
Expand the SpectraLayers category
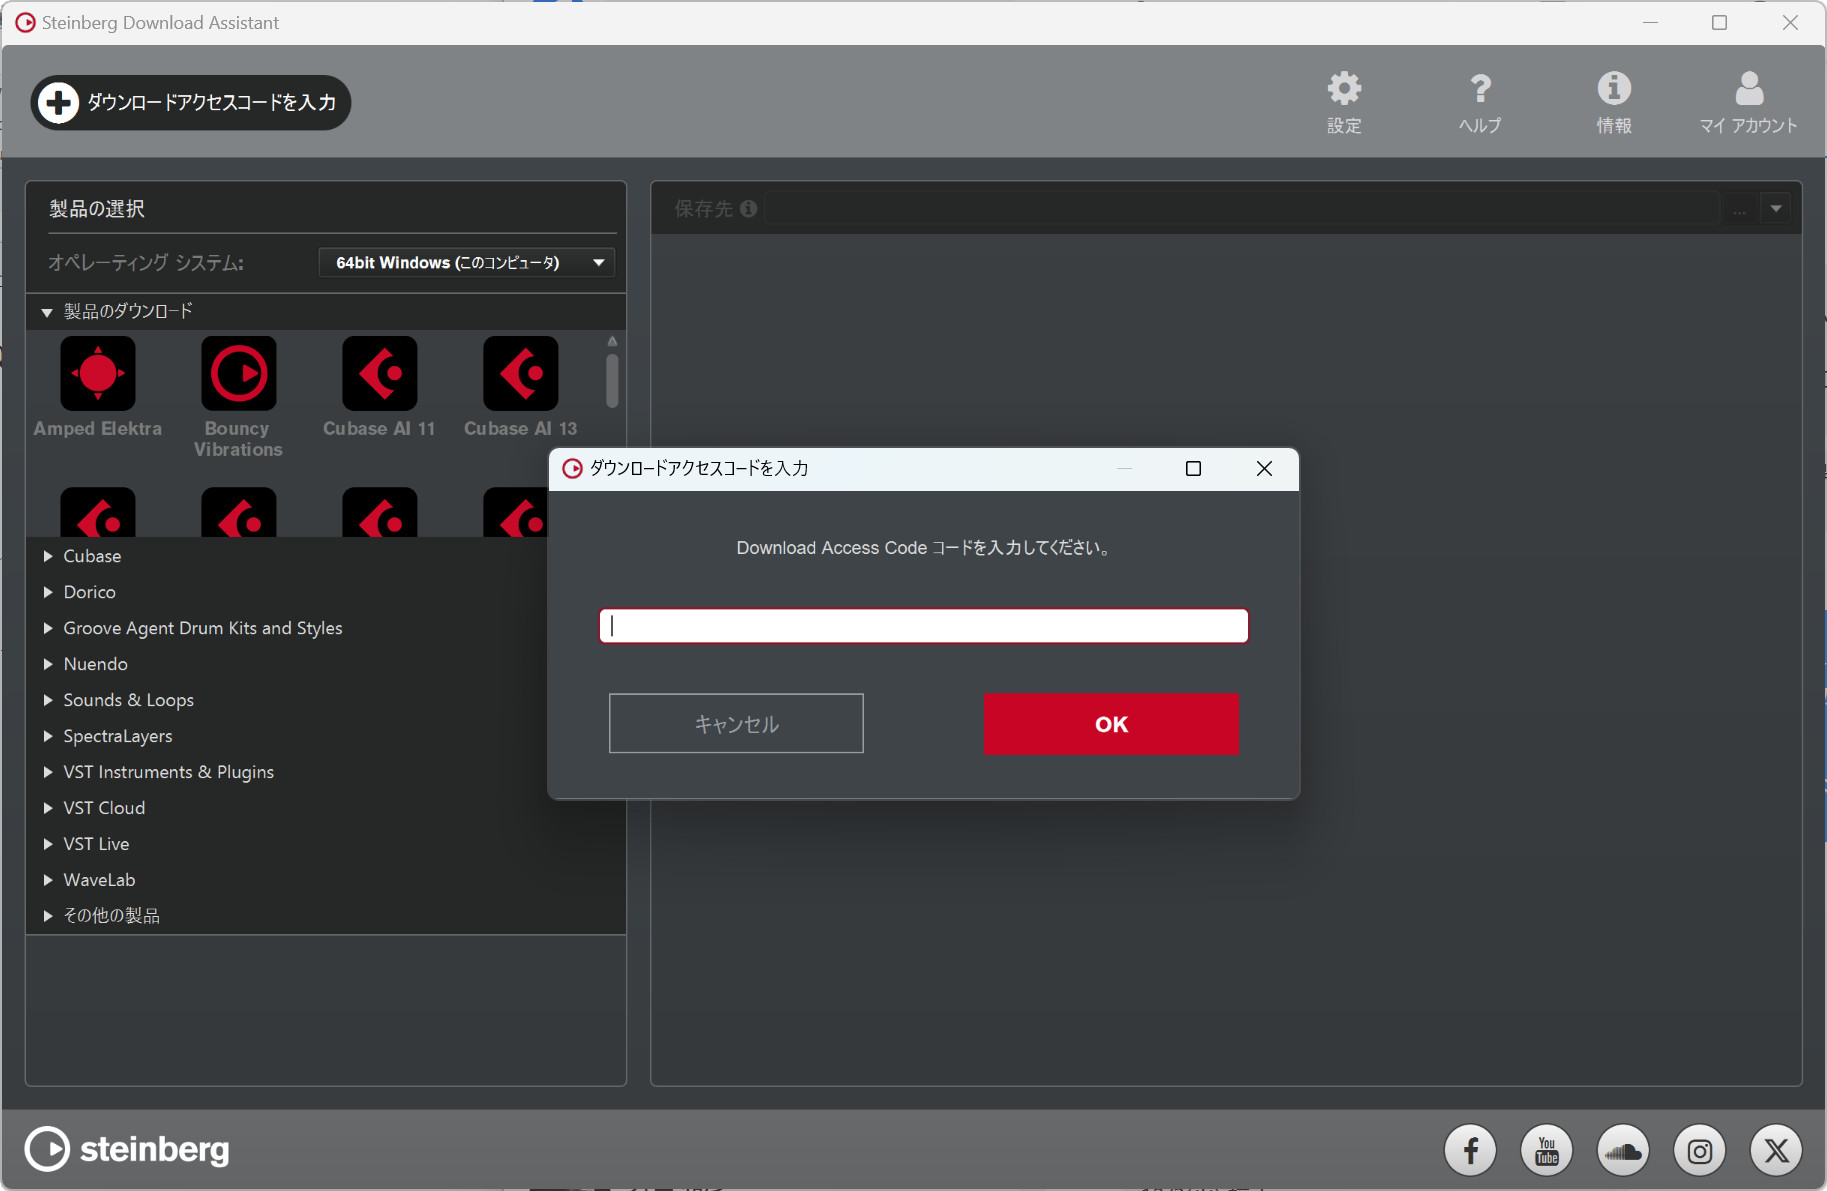[47, 736]
